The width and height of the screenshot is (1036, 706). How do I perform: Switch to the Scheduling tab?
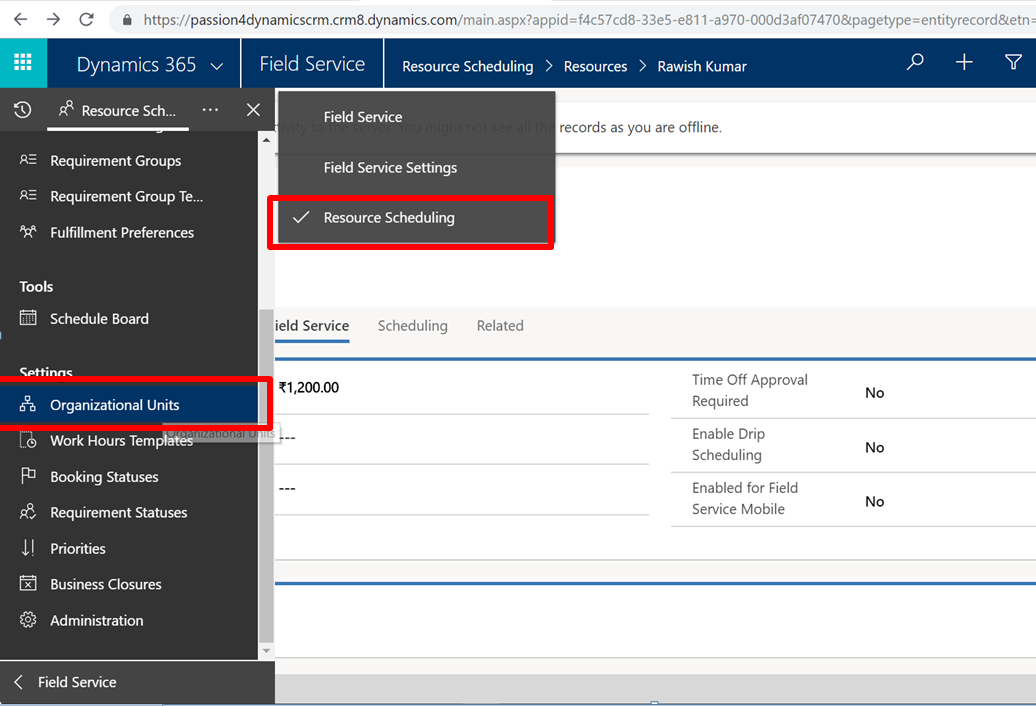click(x=412, y=326)
